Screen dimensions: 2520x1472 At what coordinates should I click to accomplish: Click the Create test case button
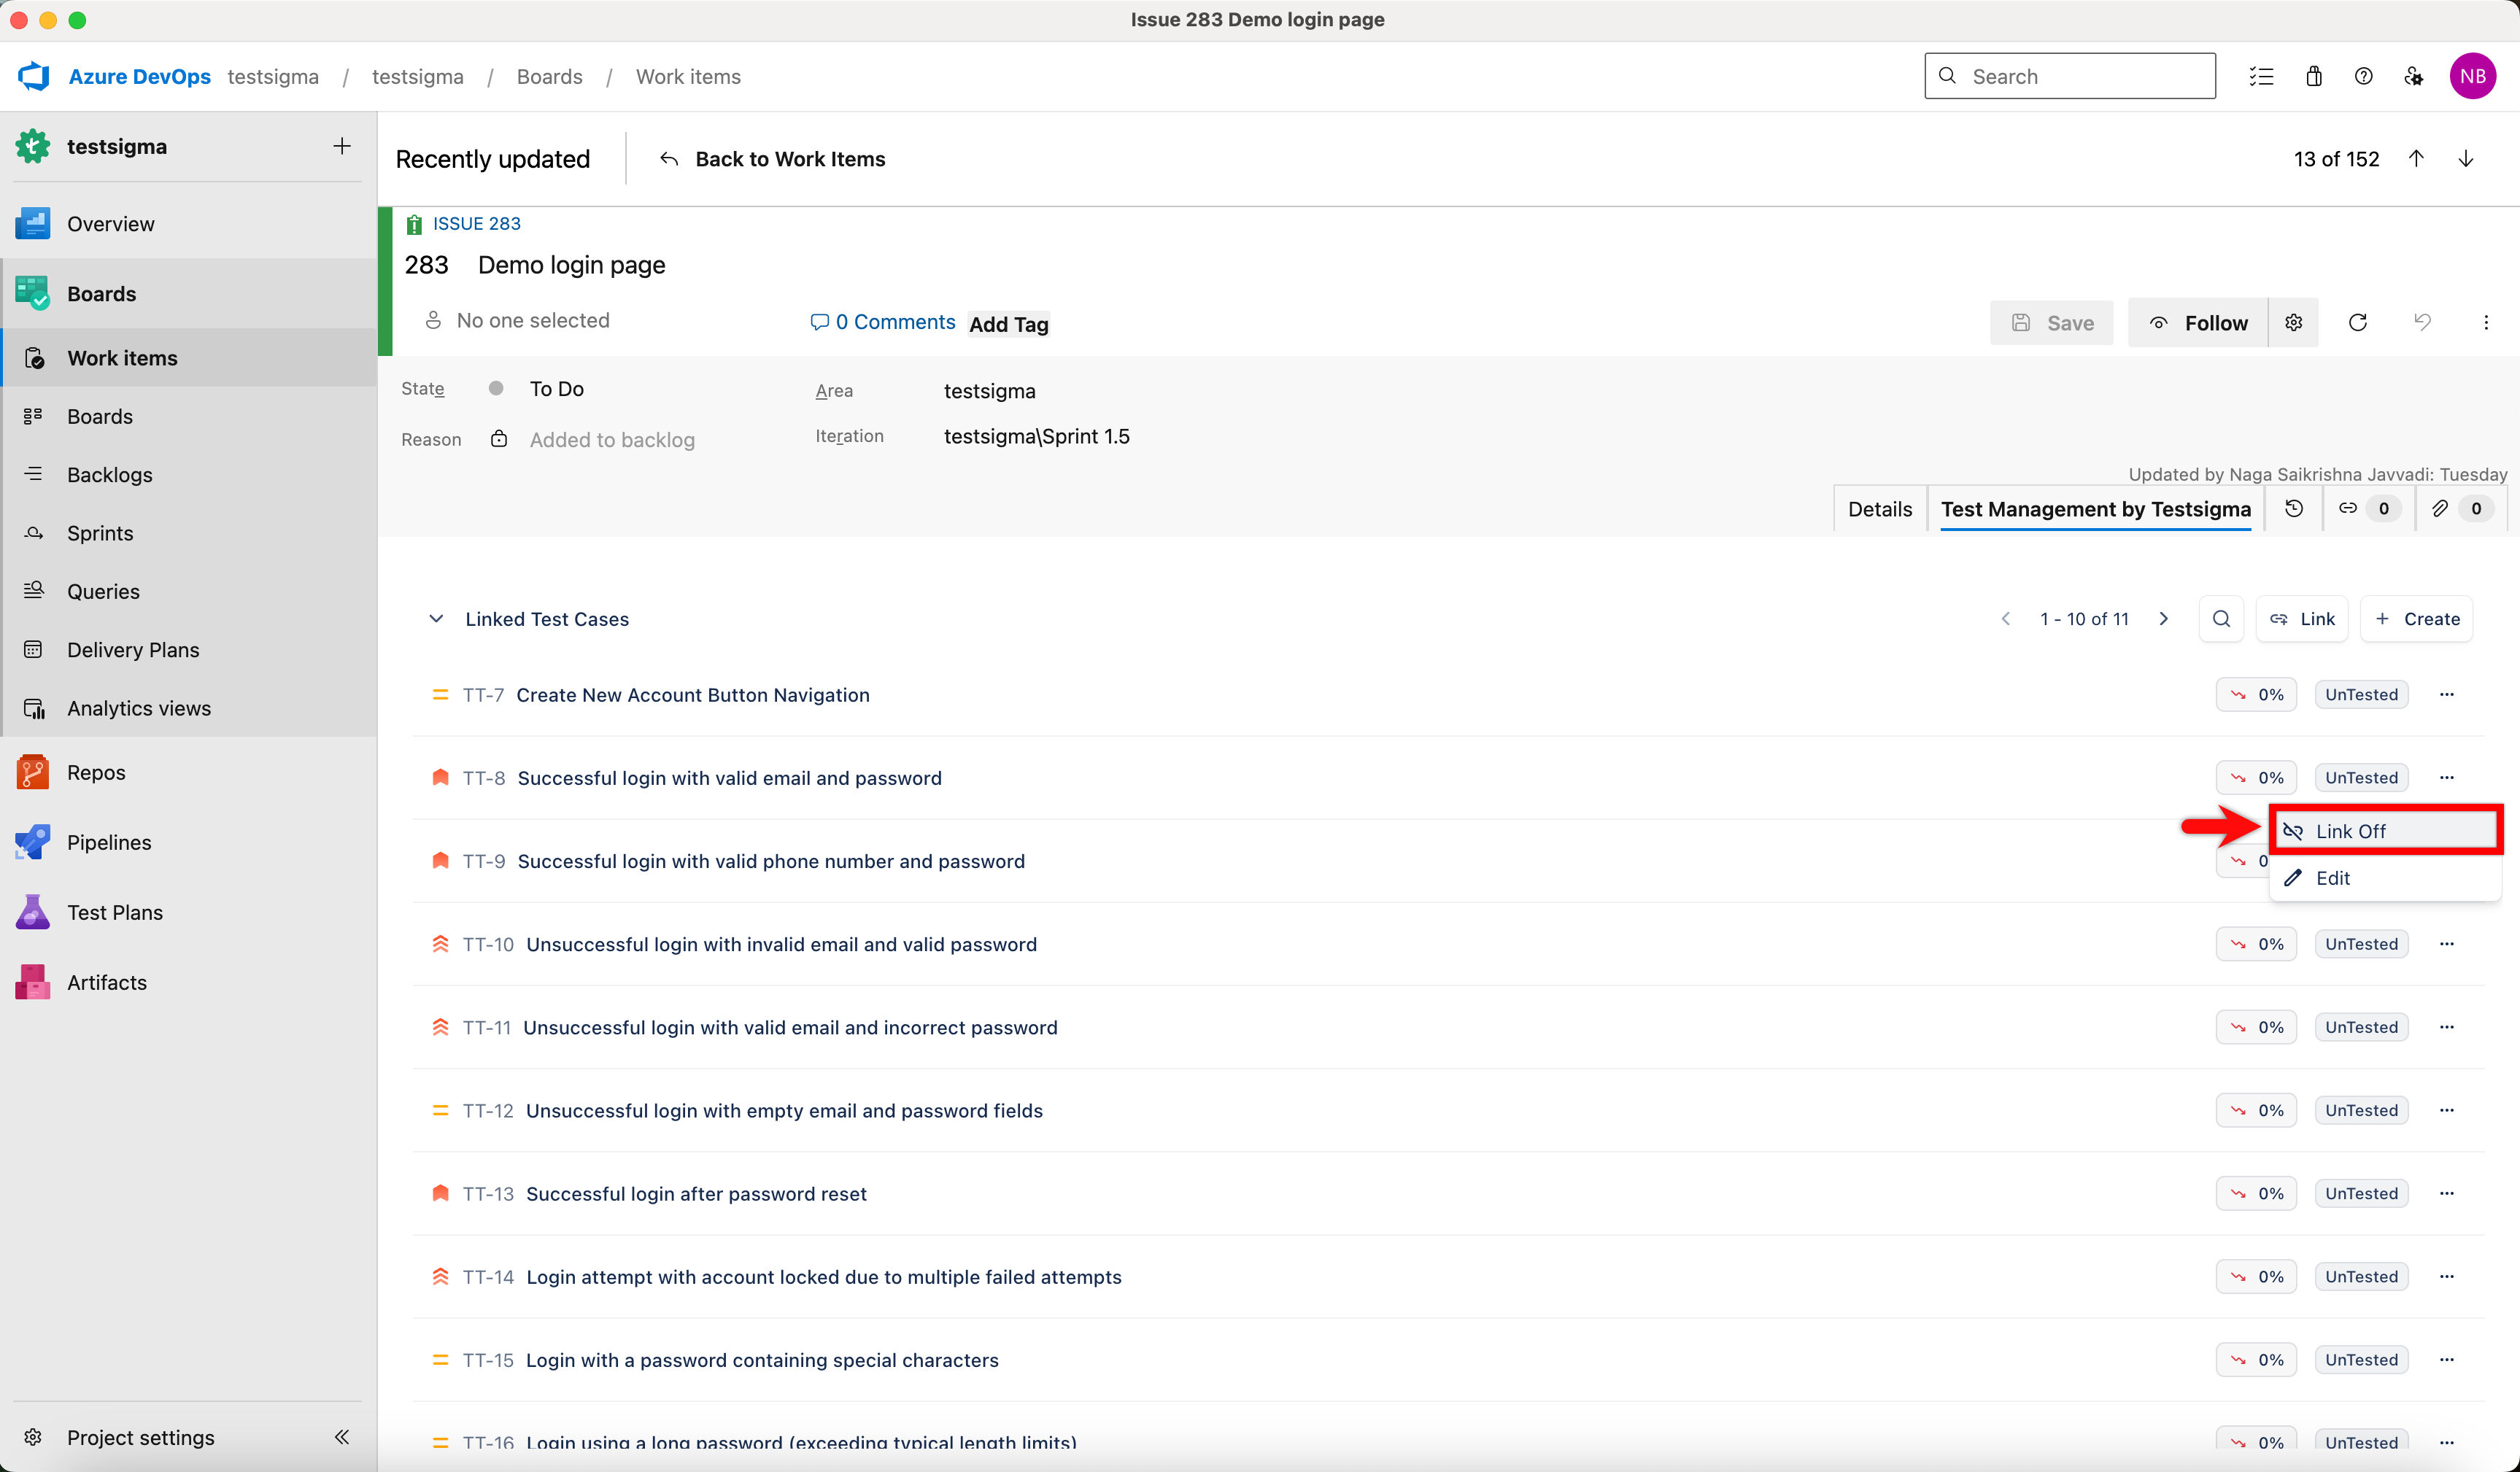click(2417, 619)
